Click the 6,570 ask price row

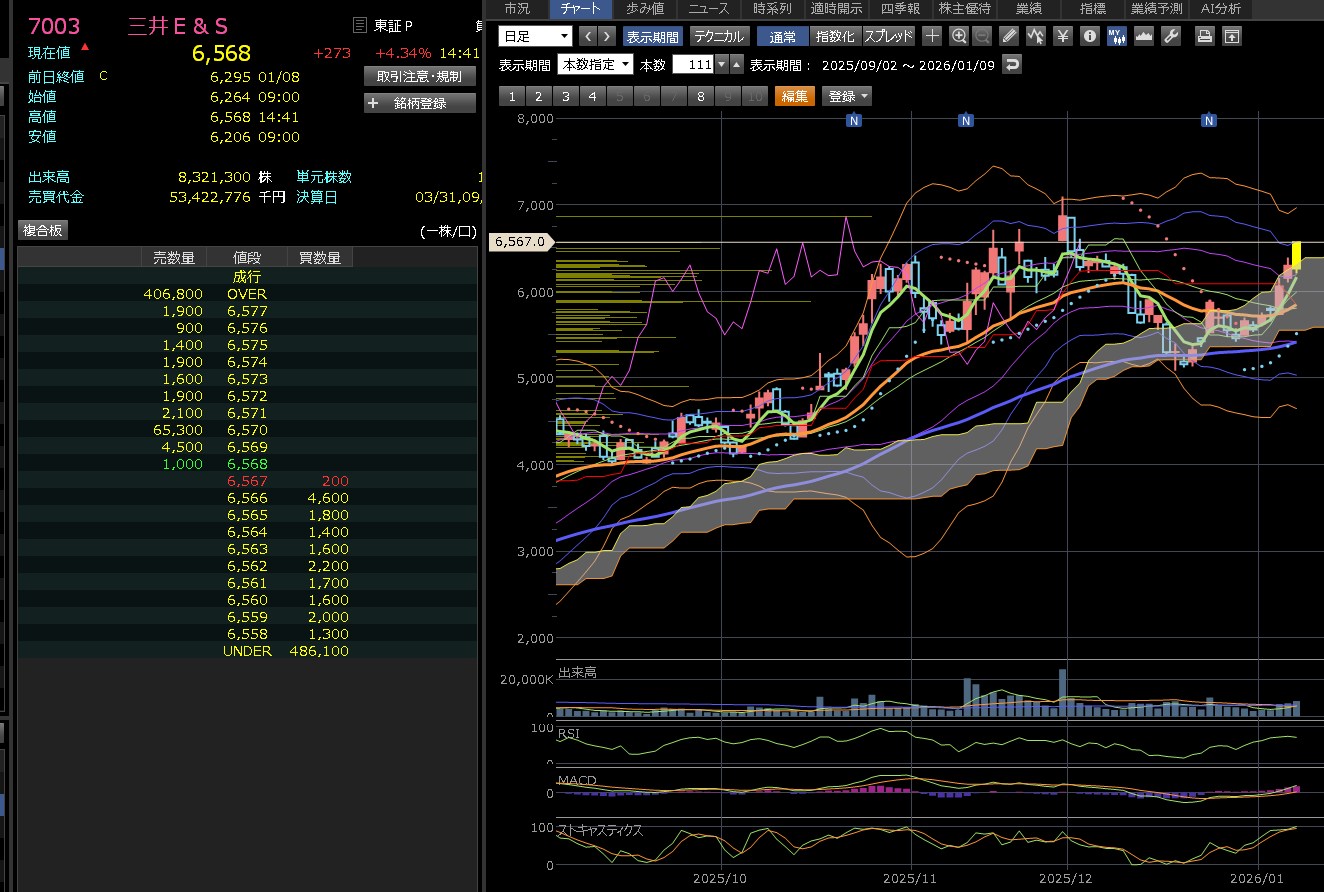click(247, 430)
